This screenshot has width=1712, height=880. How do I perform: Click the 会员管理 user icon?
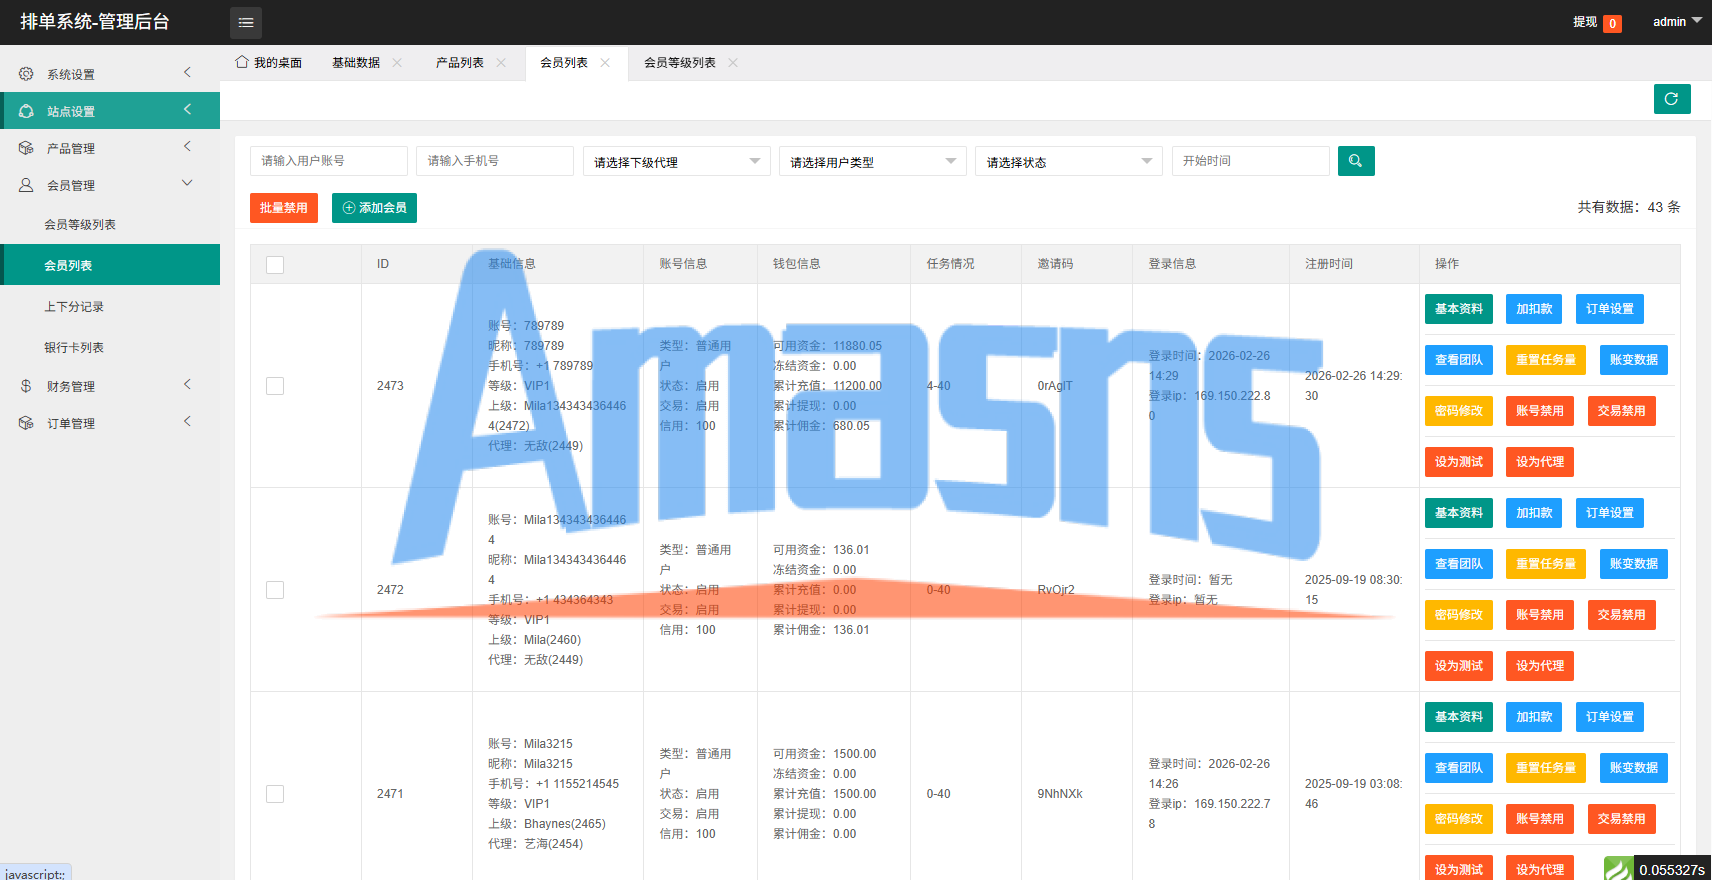pos(26,185)
